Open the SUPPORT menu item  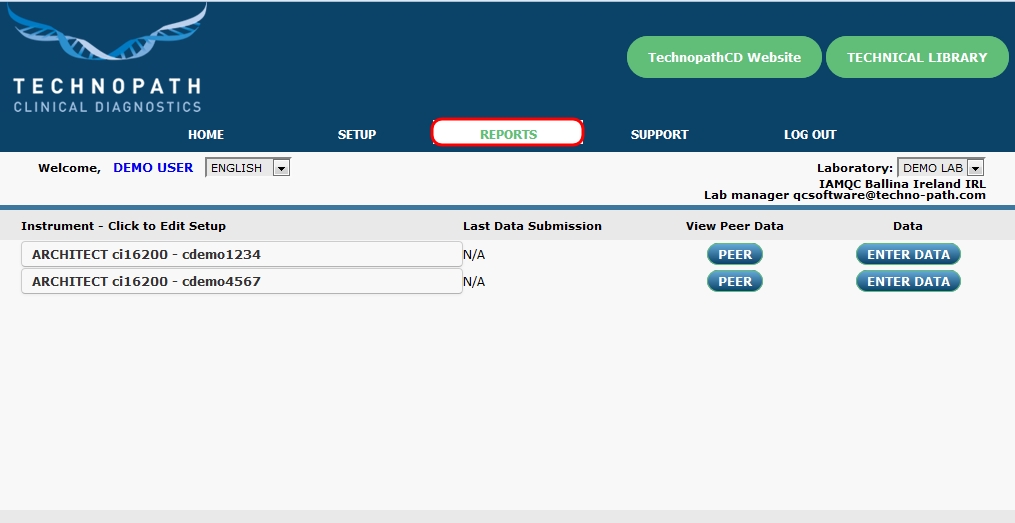tap(659, 134)
